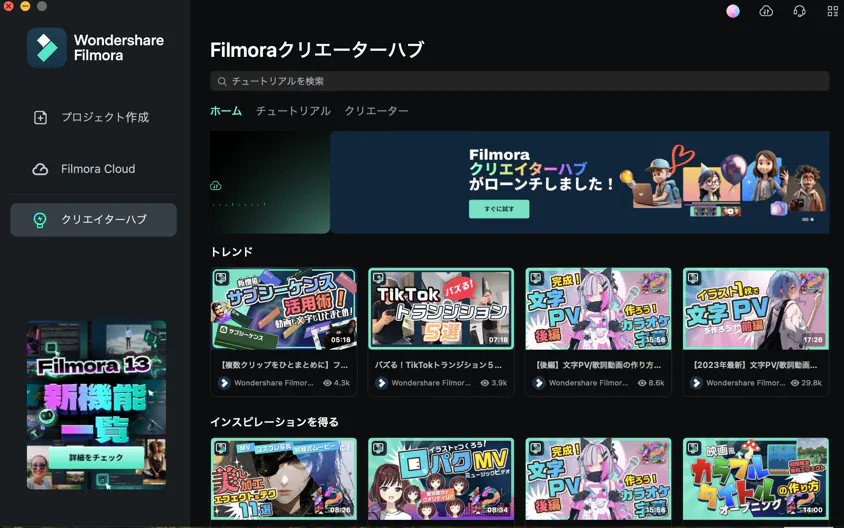Click the search magnifier icon
The image size is (844, 528).
tap(222, 81)
